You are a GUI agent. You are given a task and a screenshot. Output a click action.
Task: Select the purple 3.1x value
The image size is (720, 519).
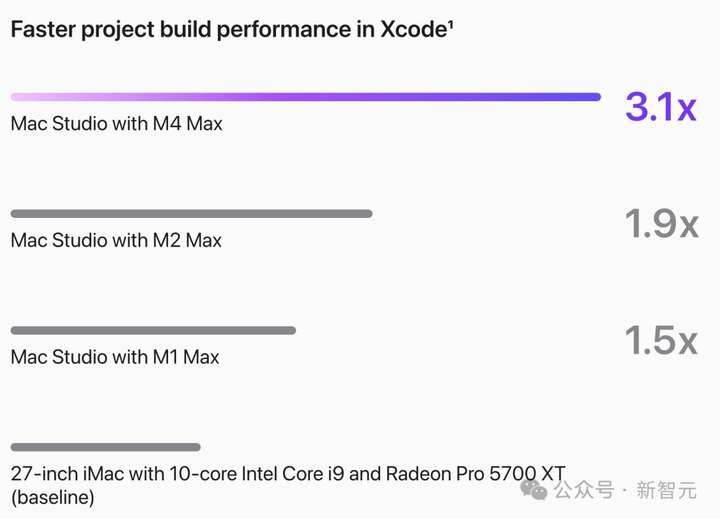[x=660, y=106]
